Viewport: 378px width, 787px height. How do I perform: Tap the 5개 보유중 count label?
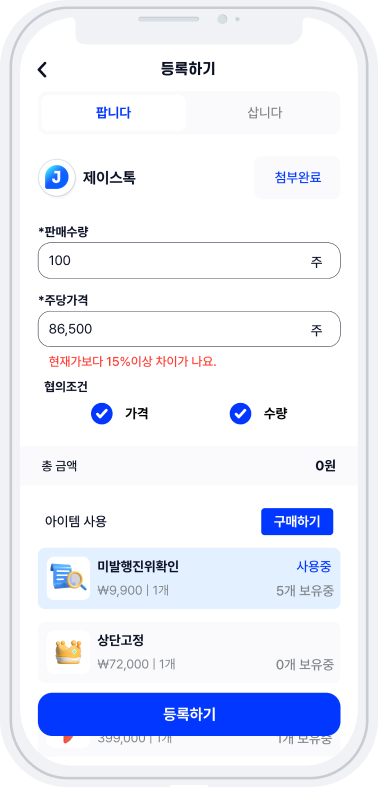(305, 590)
